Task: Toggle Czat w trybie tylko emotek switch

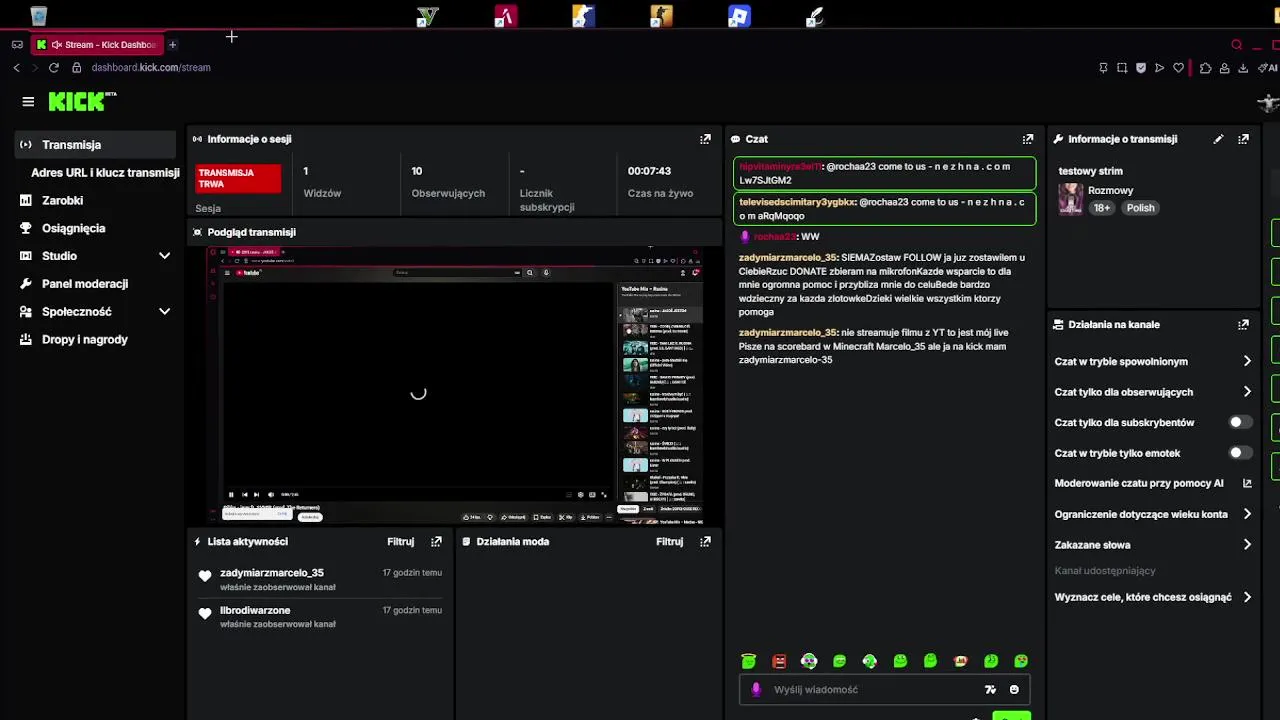Action: [1240, 453]
